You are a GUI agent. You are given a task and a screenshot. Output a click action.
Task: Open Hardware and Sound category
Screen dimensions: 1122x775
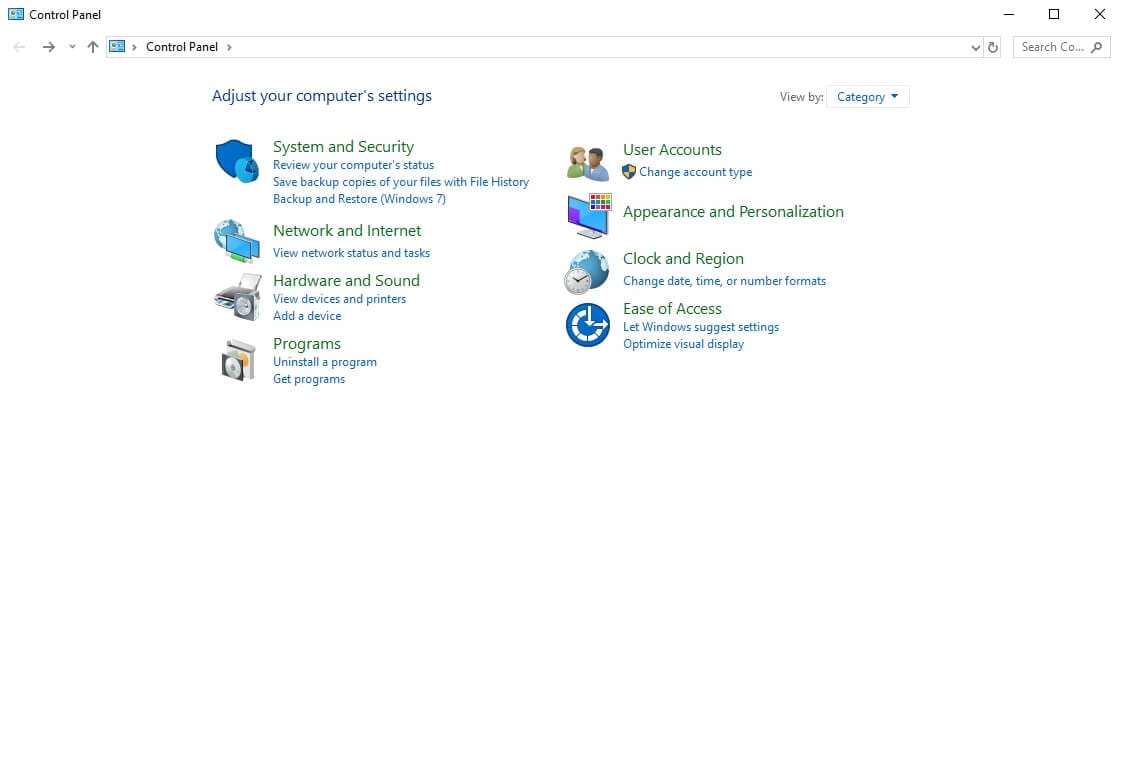(346, 281)
